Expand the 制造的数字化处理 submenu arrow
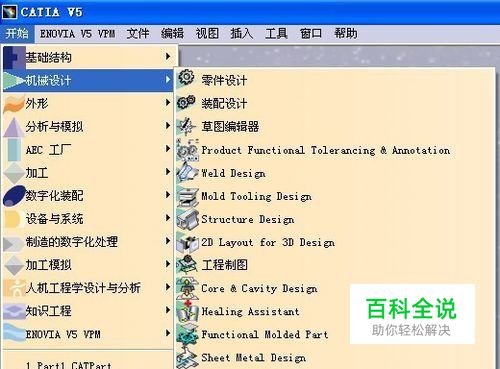The image size is (500, 369). pyautogui.click(x=168, y=240)
